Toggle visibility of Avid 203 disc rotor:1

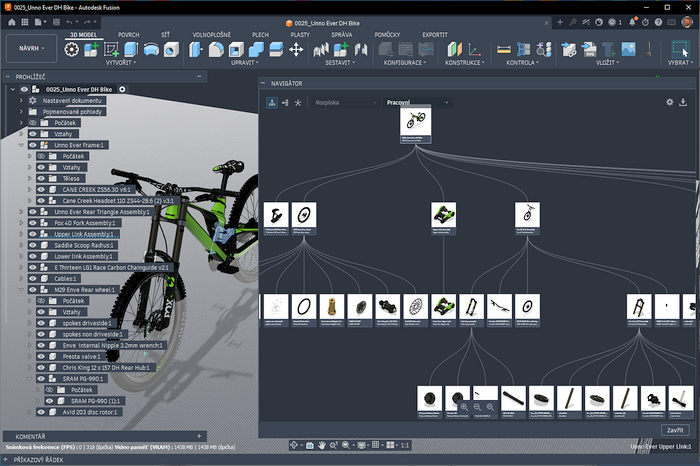point(41,412)
